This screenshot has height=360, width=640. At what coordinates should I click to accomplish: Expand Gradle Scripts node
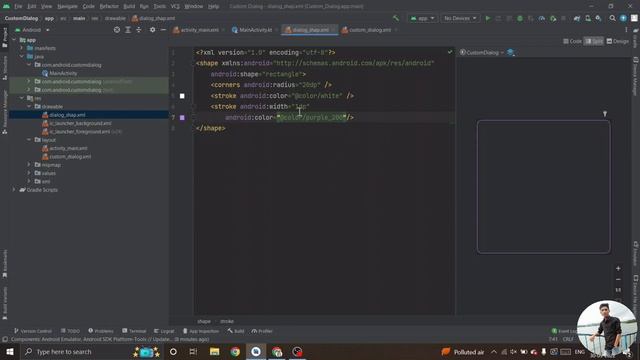click(x=14, y=190)
